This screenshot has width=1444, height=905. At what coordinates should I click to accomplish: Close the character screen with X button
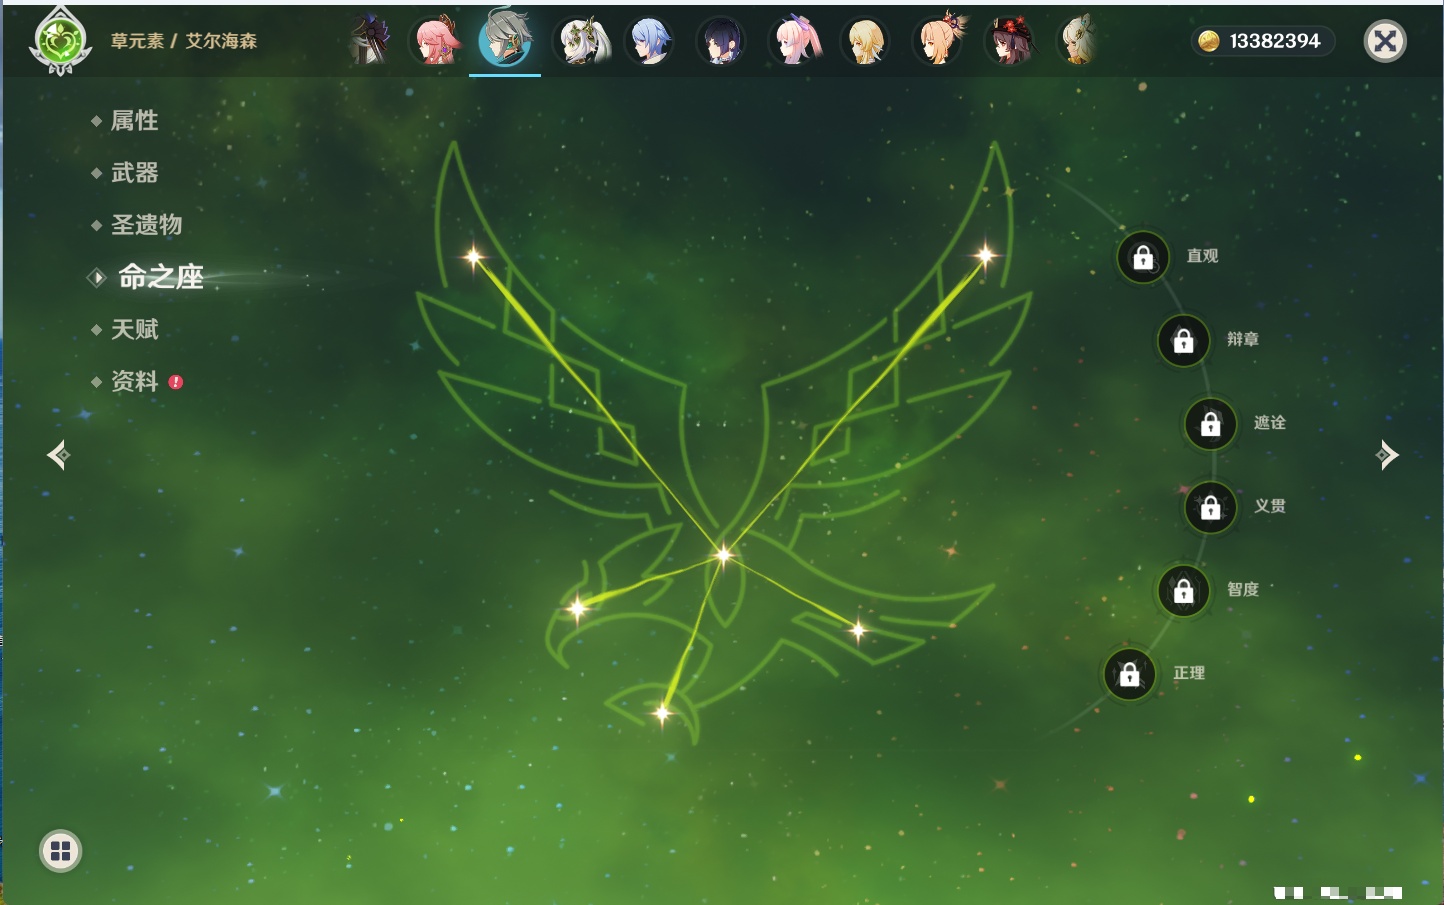[1385, 41]
